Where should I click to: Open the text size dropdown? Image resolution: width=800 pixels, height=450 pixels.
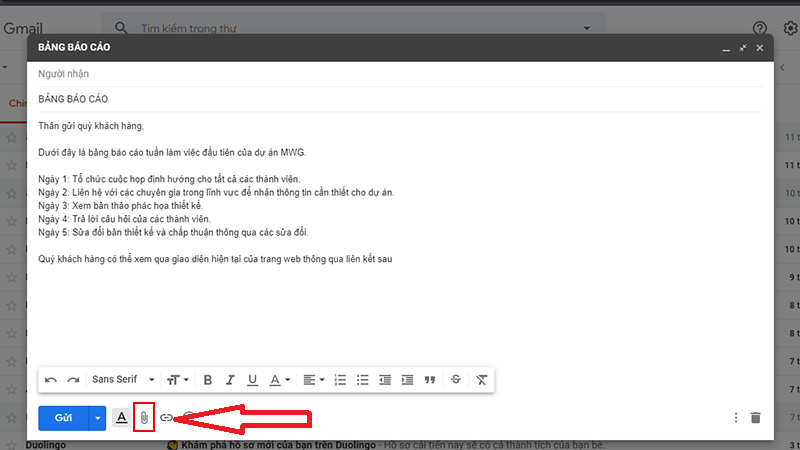(178, 380)
